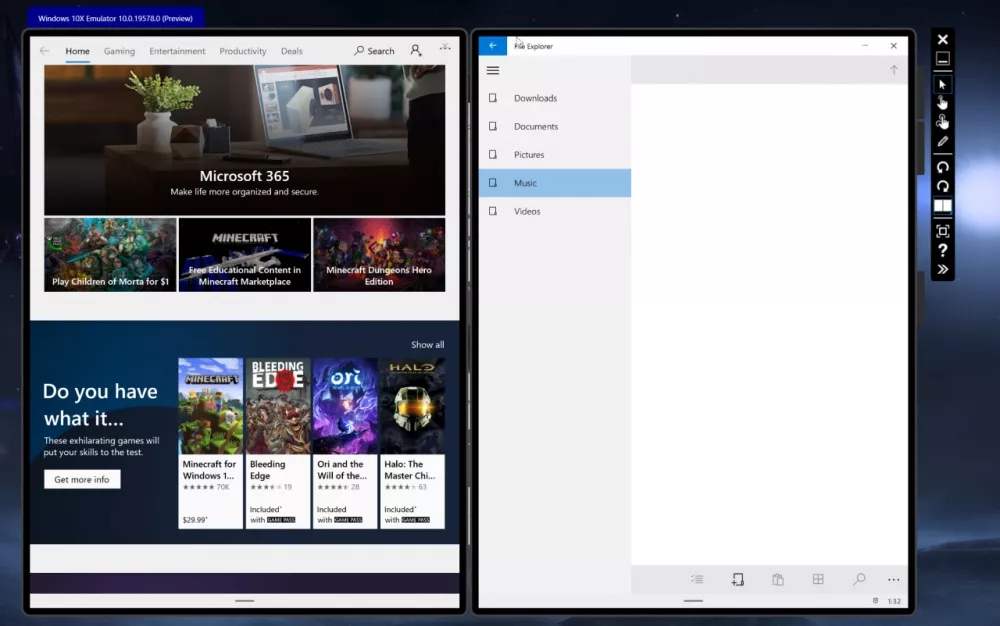
Task: Open emulator help question mark
Action: (942, 251)
